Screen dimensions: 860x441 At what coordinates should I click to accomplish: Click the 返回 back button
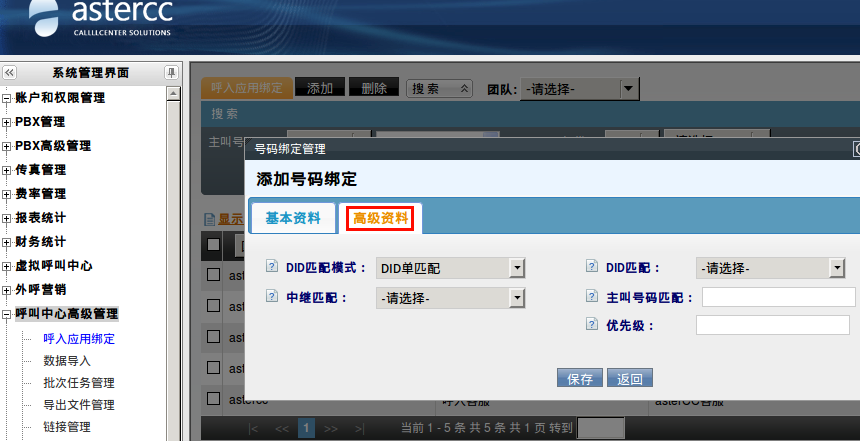tap(632, 379)
